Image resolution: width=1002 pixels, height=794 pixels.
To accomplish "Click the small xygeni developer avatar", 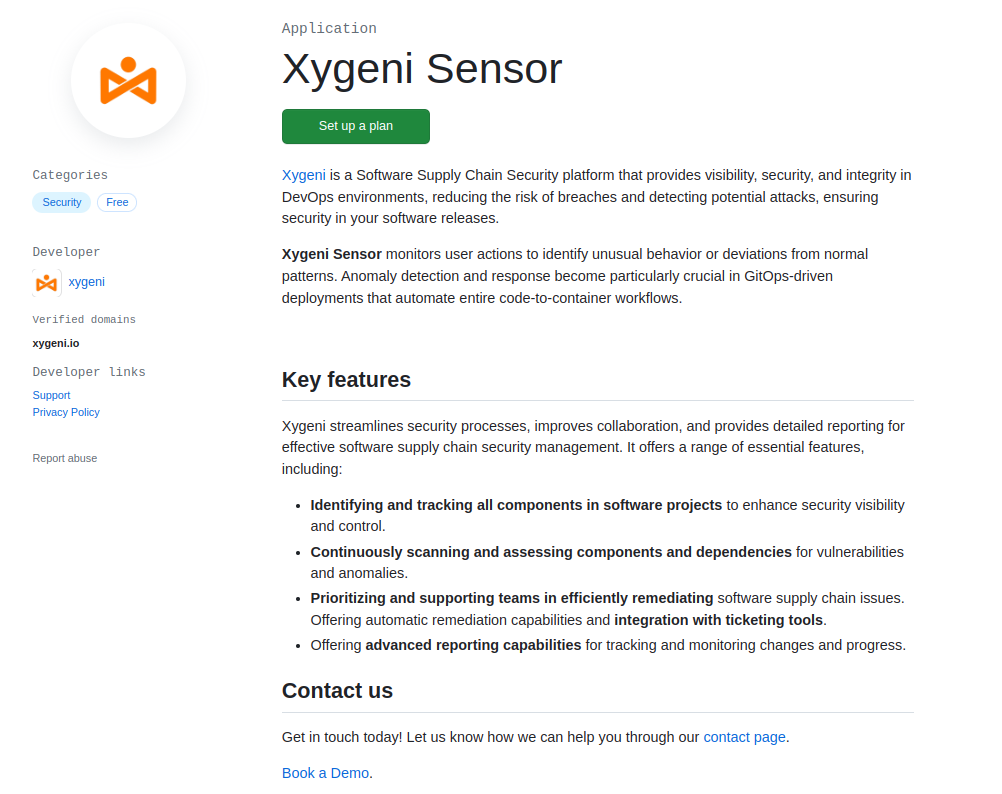I will (47, 283).
